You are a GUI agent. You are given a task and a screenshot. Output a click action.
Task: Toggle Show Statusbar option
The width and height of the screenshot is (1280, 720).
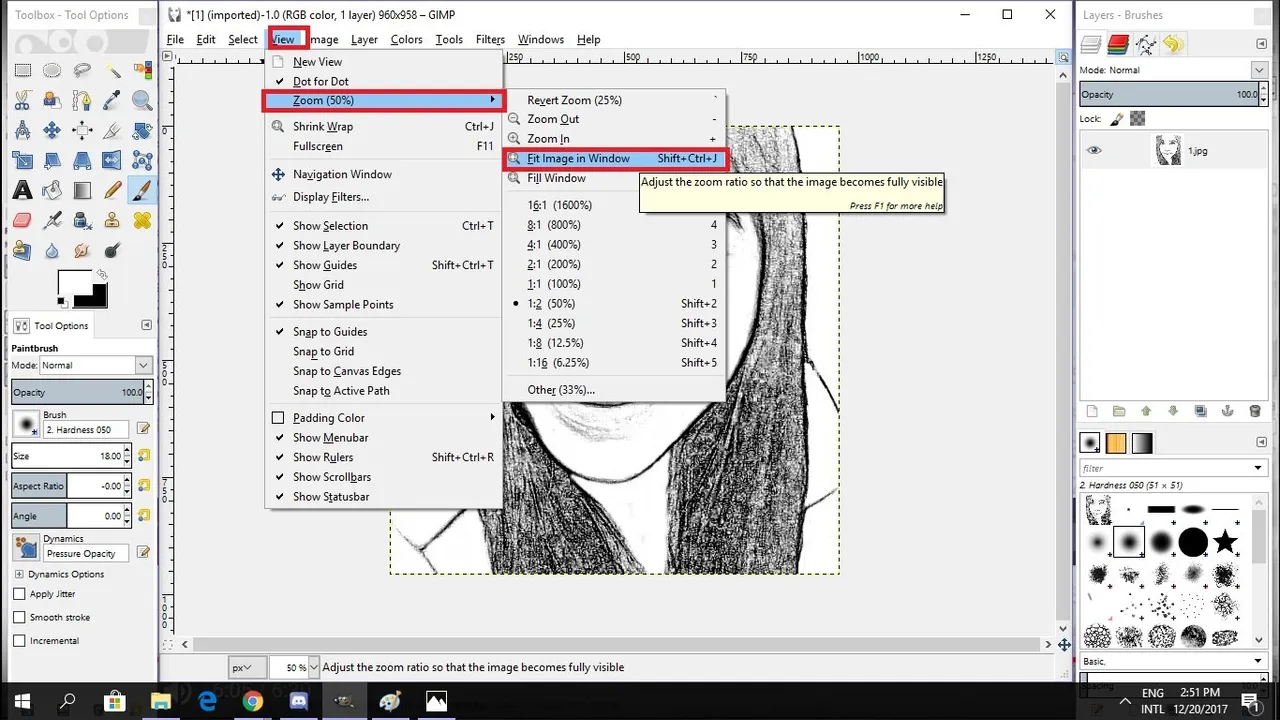383,497
